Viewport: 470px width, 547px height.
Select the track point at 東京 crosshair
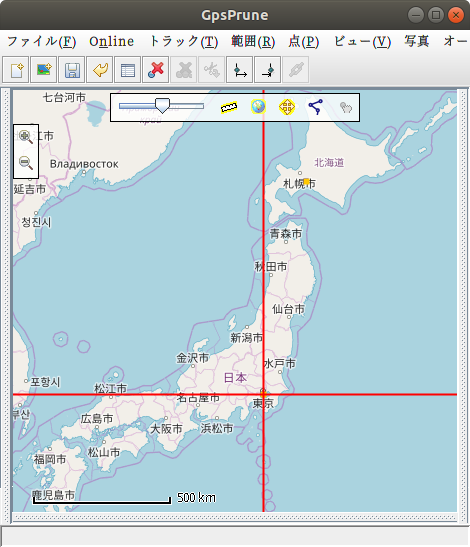[263, 394]
